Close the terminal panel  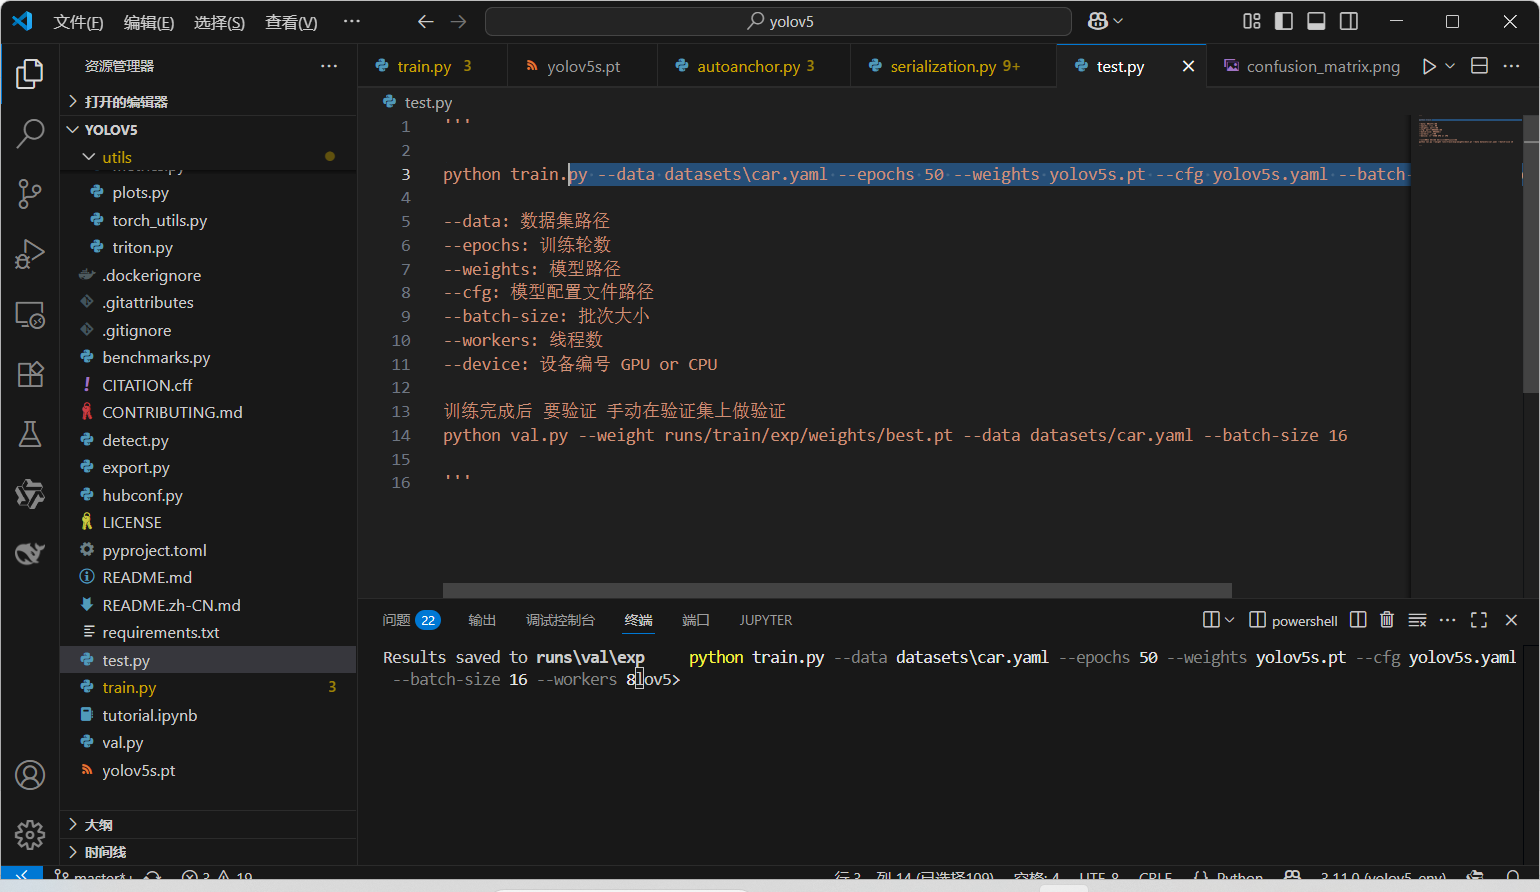click(1511, 620)
